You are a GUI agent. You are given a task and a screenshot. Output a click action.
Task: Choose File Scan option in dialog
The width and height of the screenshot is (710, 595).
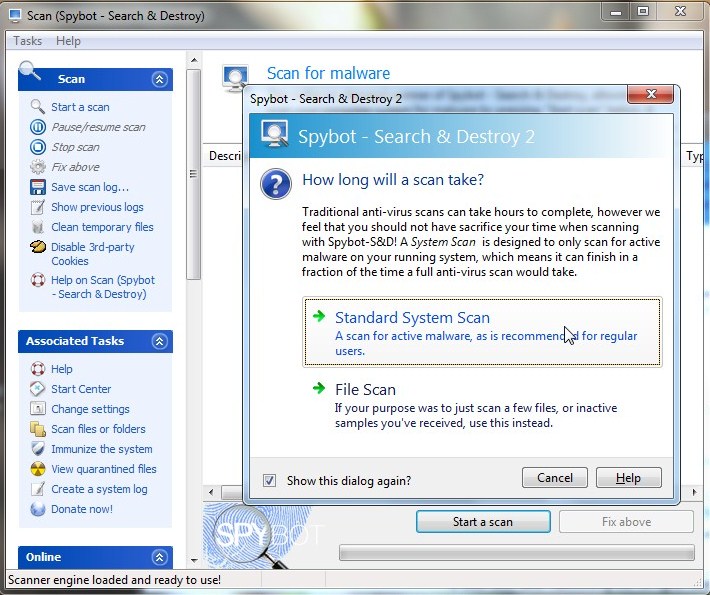pyautogui.click(x=482, y=404)
